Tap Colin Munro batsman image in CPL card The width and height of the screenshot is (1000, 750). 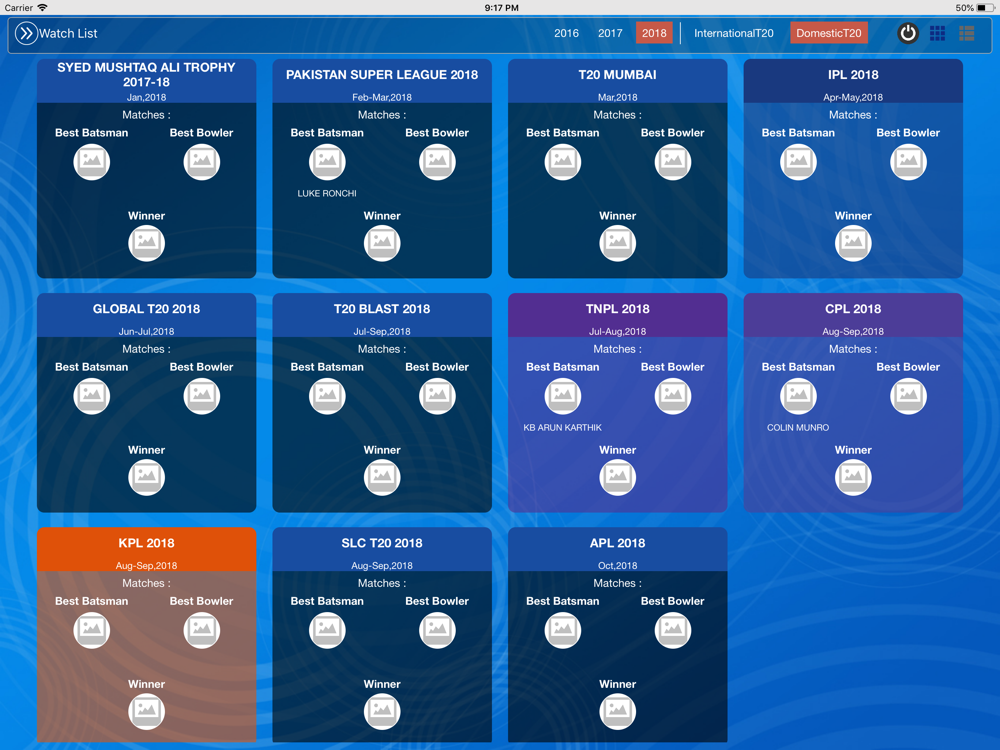[798, 395]
